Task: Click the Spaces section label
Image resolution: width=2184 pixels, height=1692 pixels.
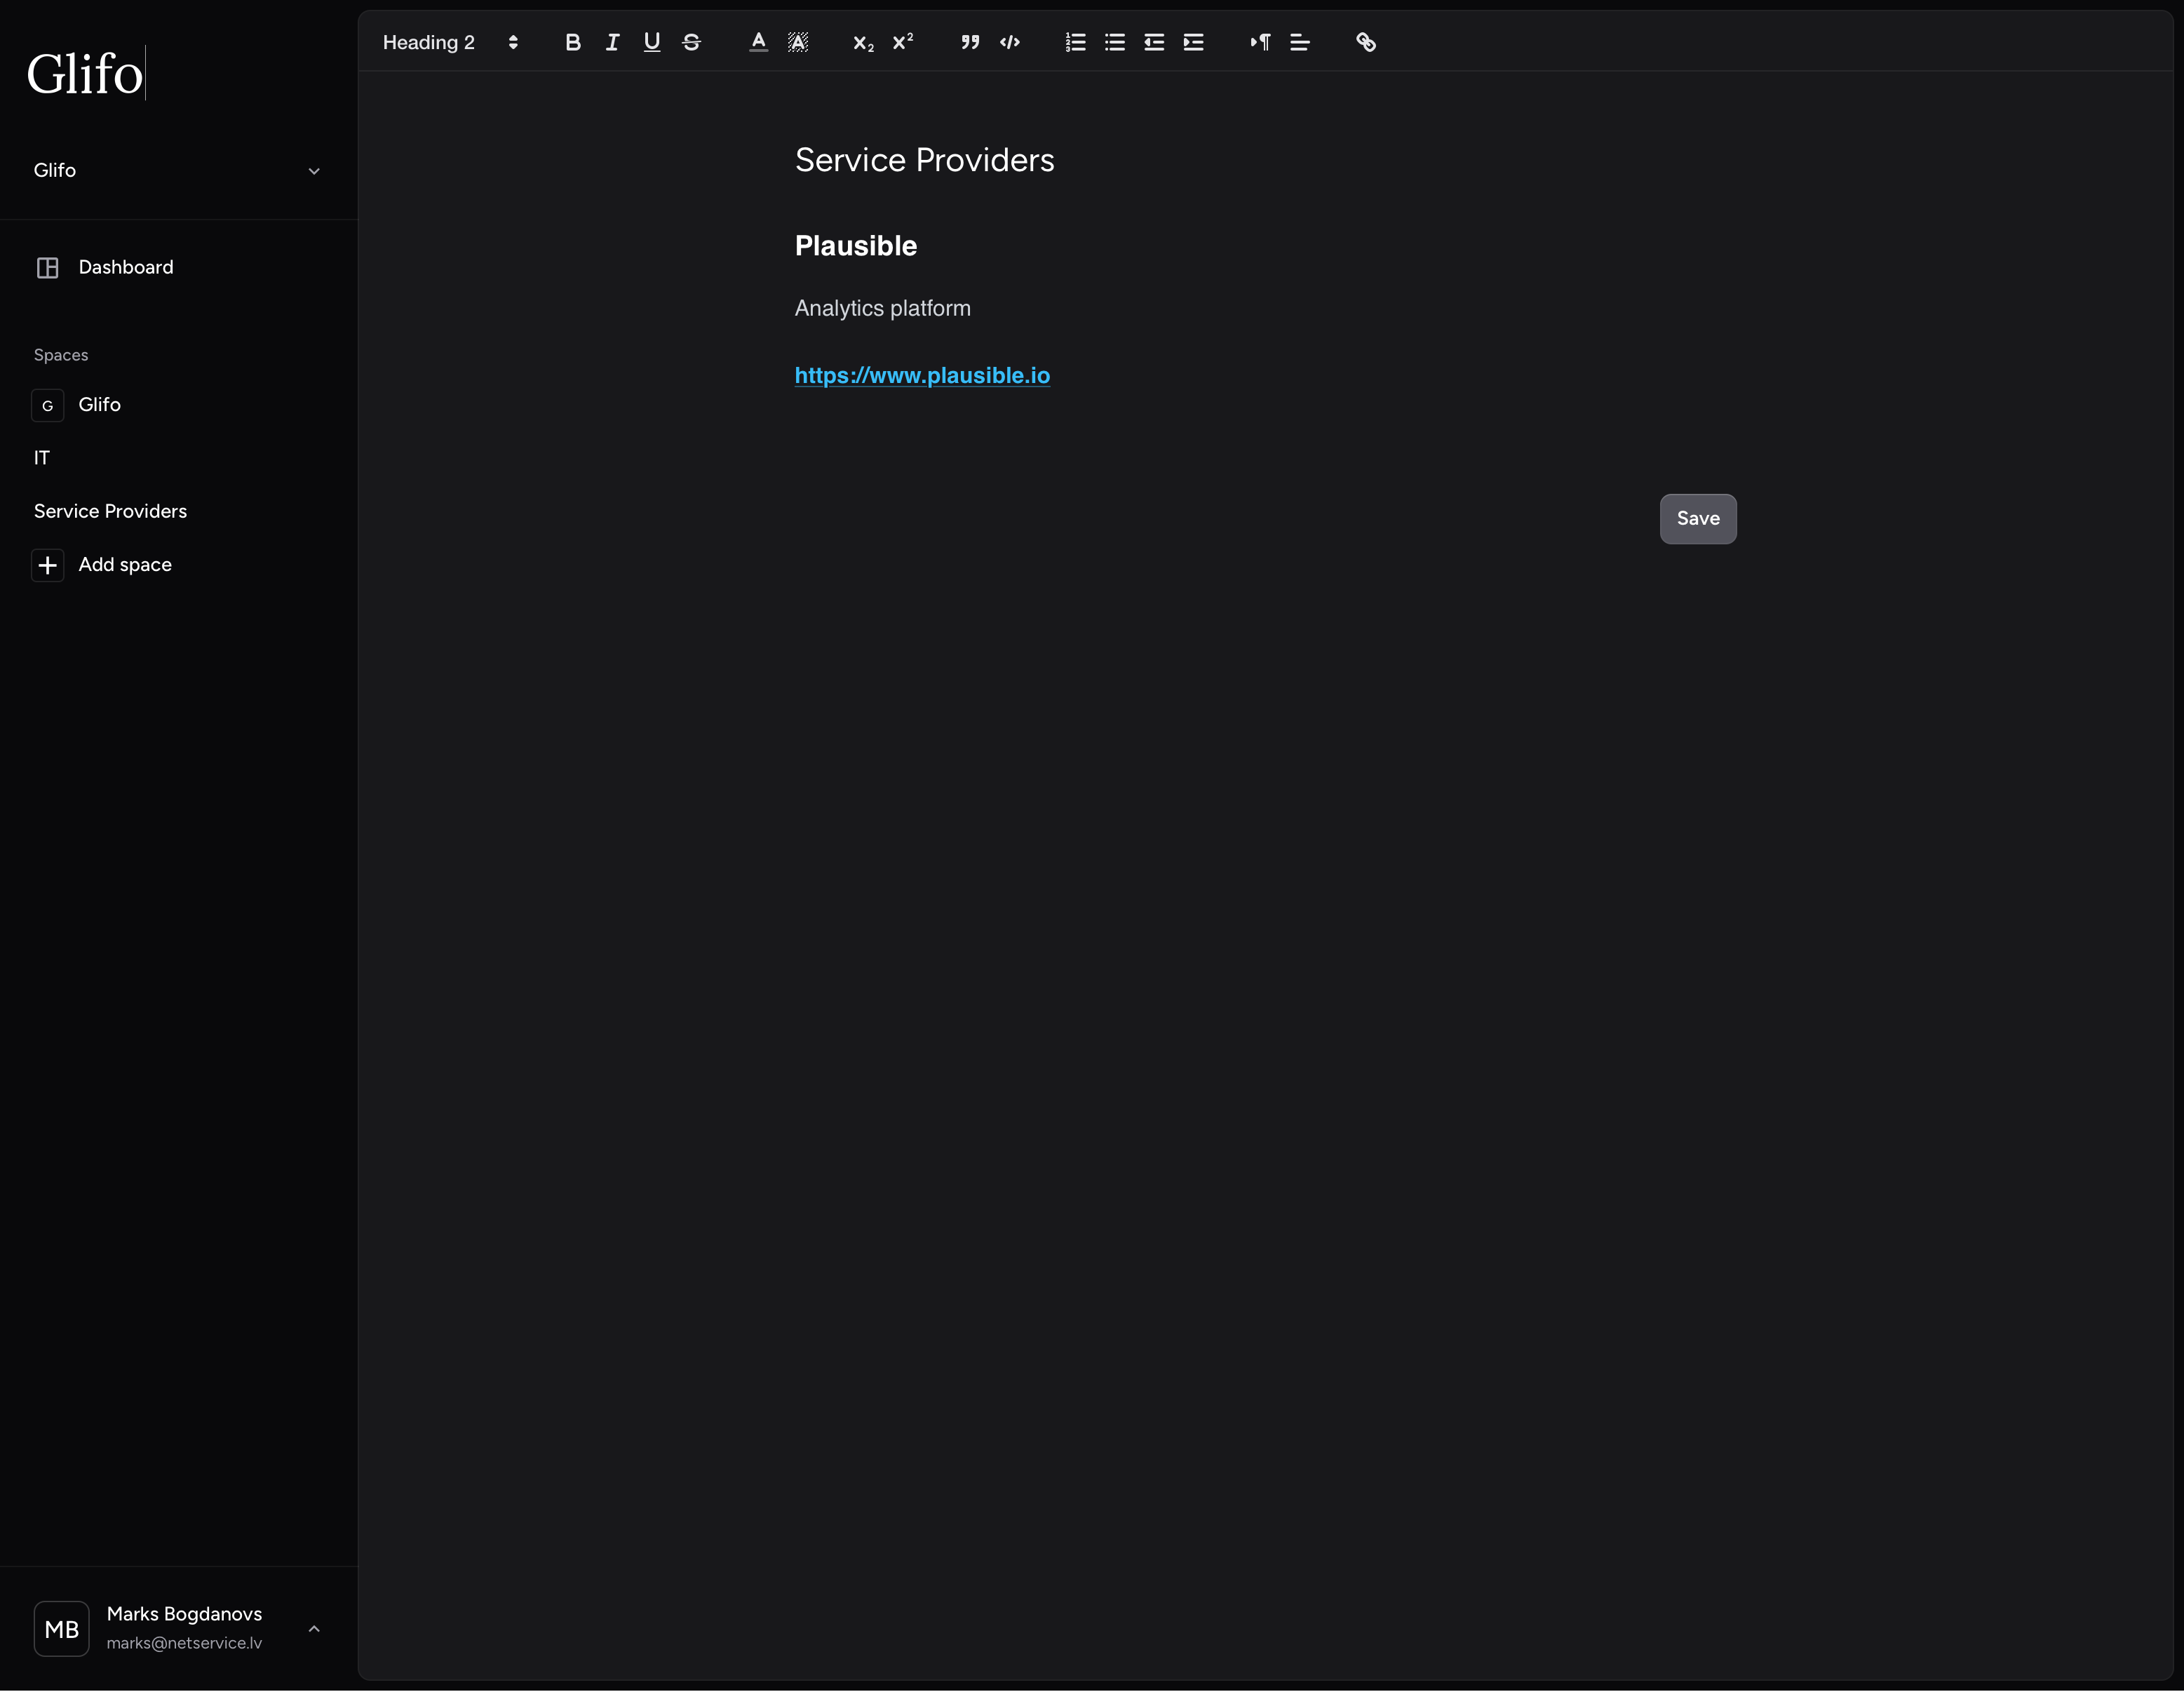Action: (x=61, y=355)
